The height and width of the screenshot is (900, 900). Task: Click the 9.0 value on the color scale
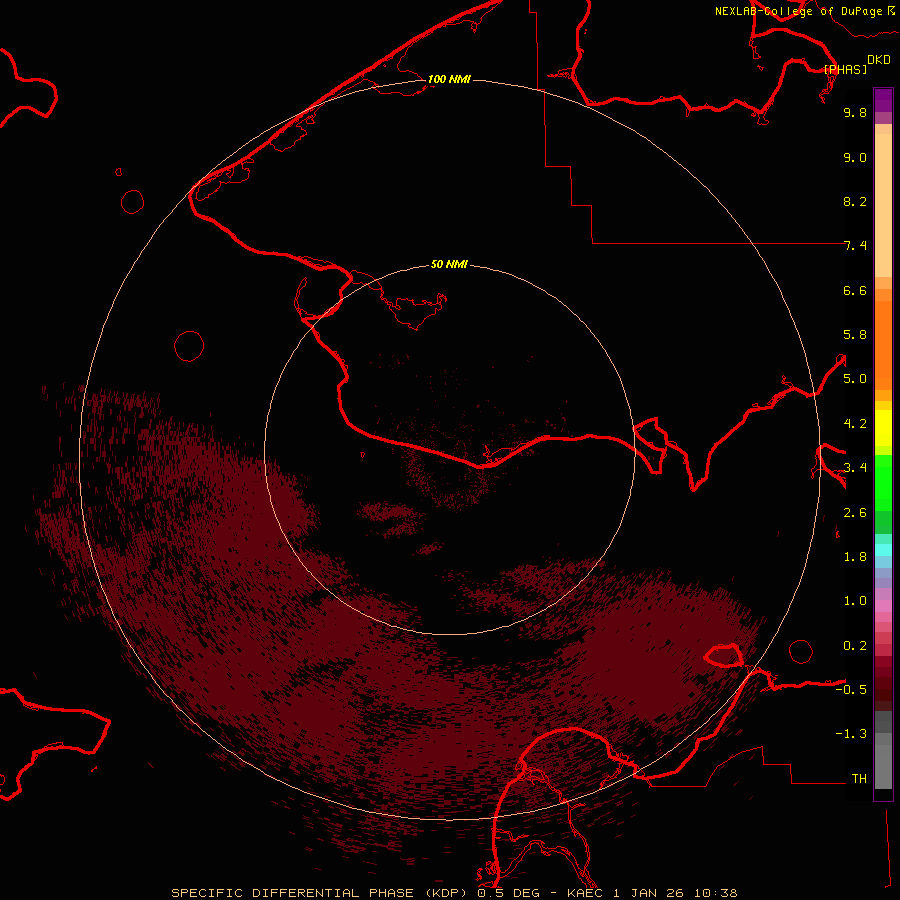click(855, 157)
